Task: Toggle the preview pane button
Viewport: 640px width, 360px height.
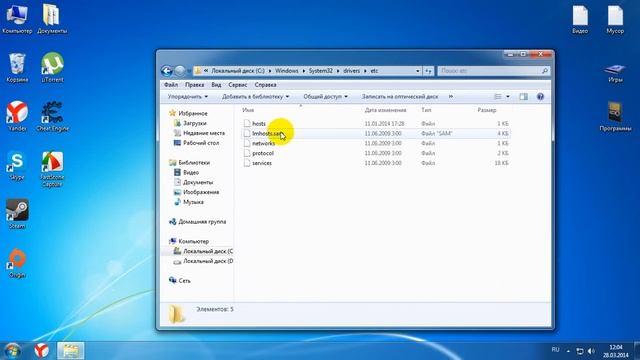Action: pos(523,97)
